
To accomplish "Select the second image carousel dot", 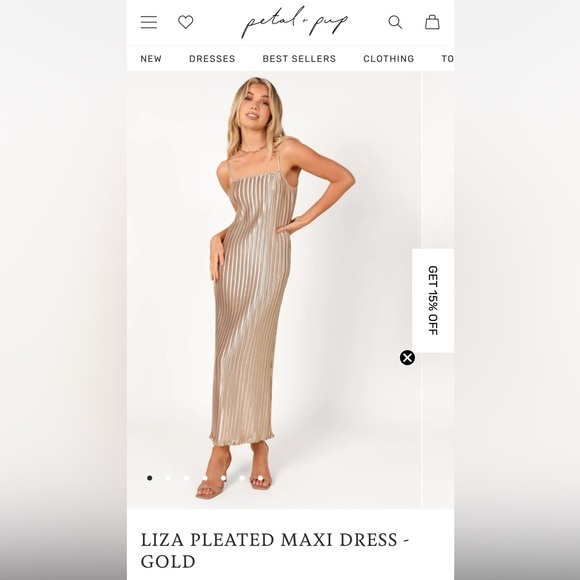I will click(168, 478).
